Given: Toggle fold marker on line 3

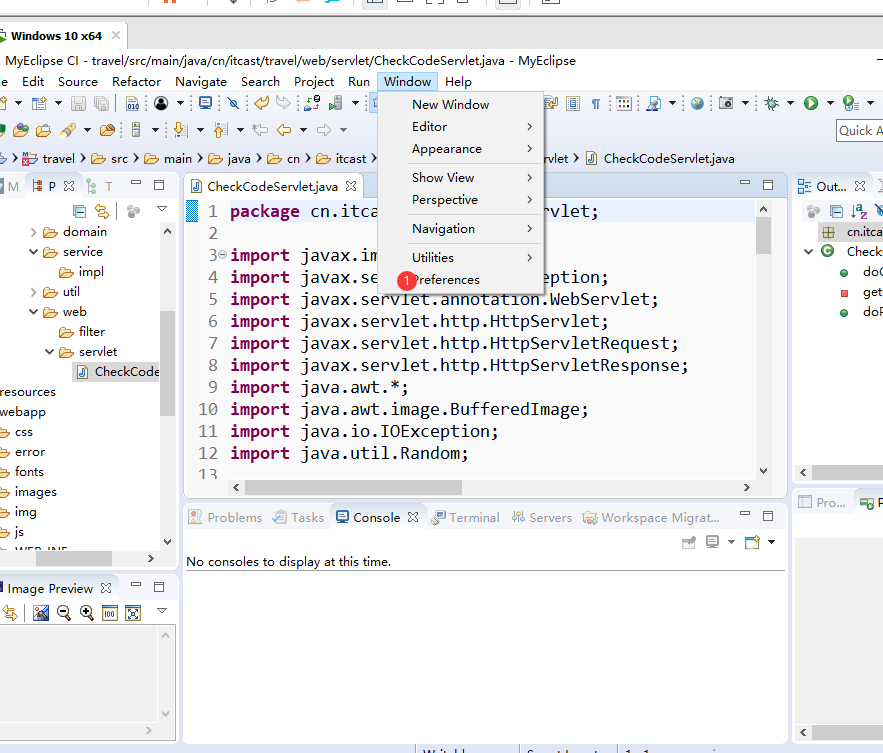Looking at the screenshot, I should click(222, 255).
